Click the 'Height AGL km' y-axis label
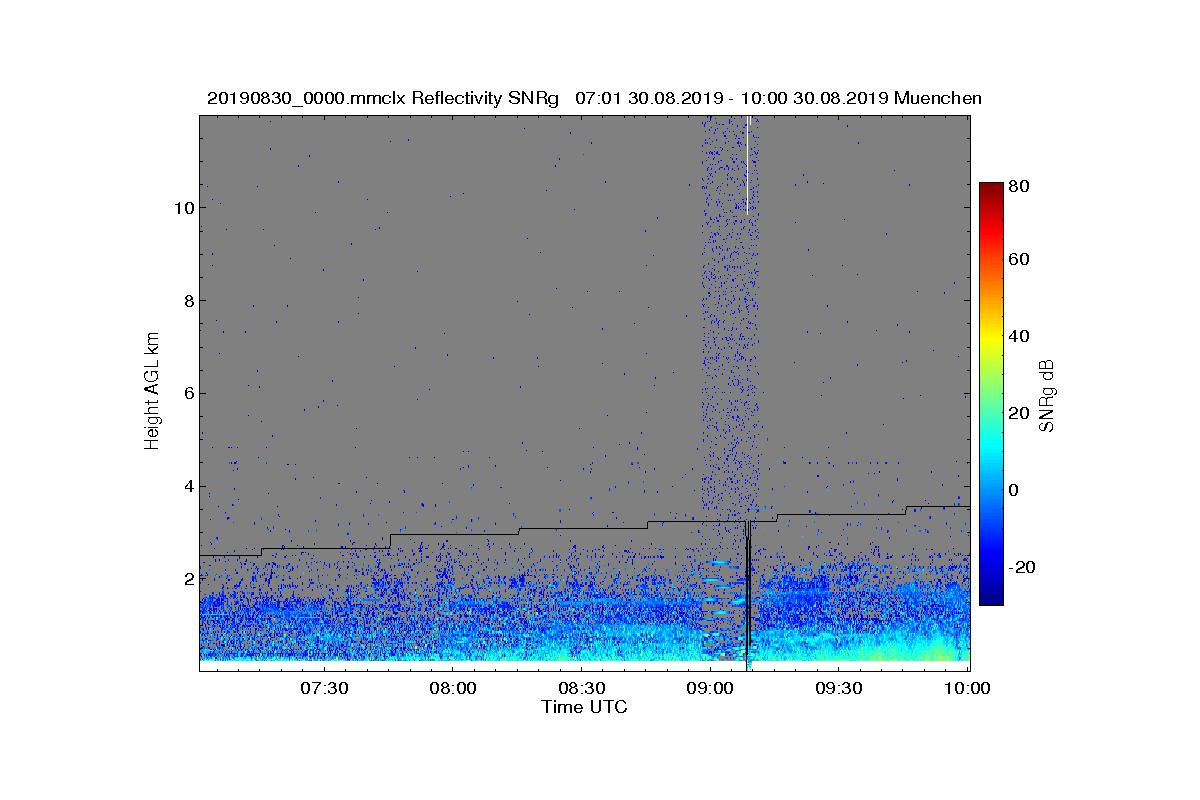 point(152,392)
